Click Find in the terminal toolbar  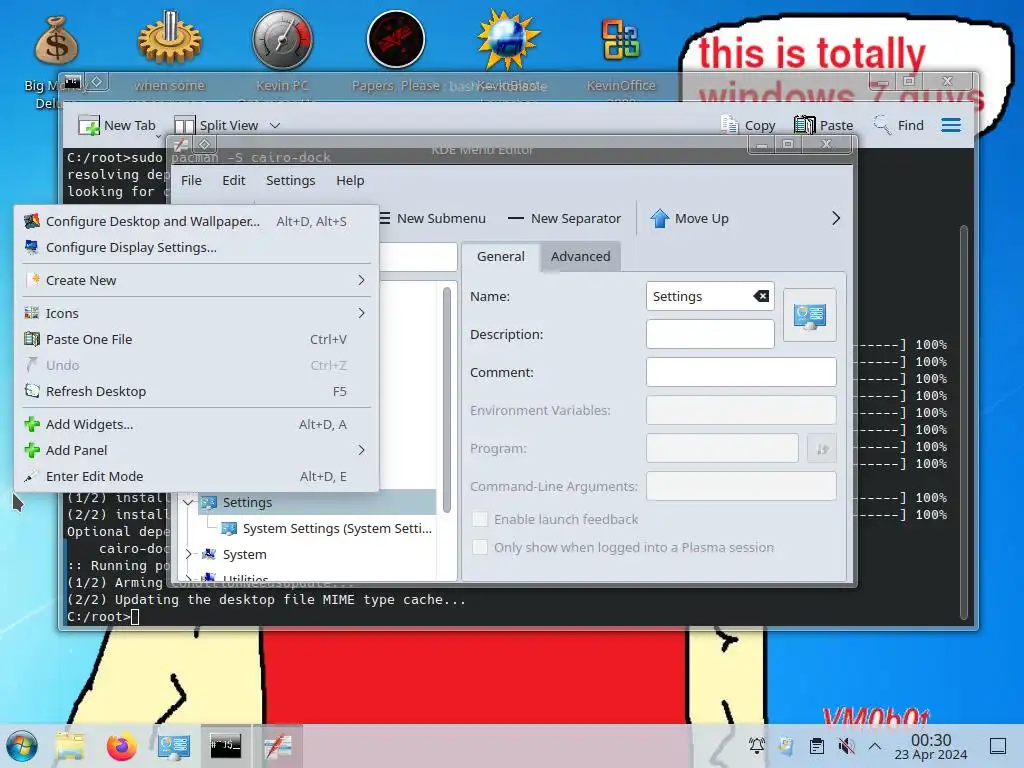click(899, 125)
